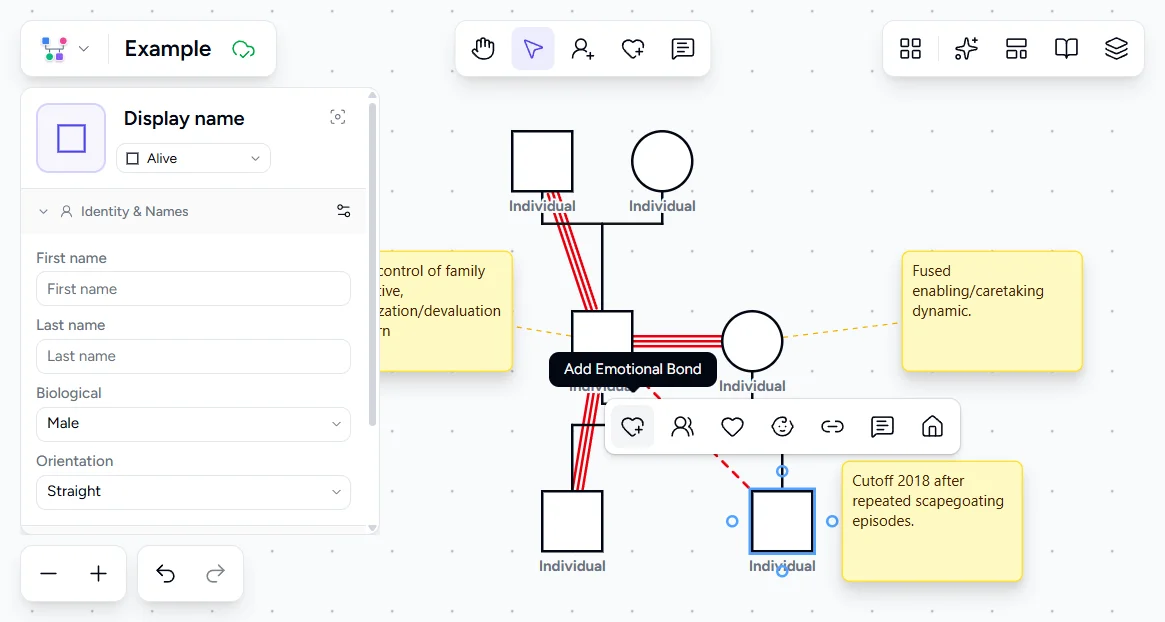Click the Example project title
1165x622 pixels.
click(x=168, y=49)
